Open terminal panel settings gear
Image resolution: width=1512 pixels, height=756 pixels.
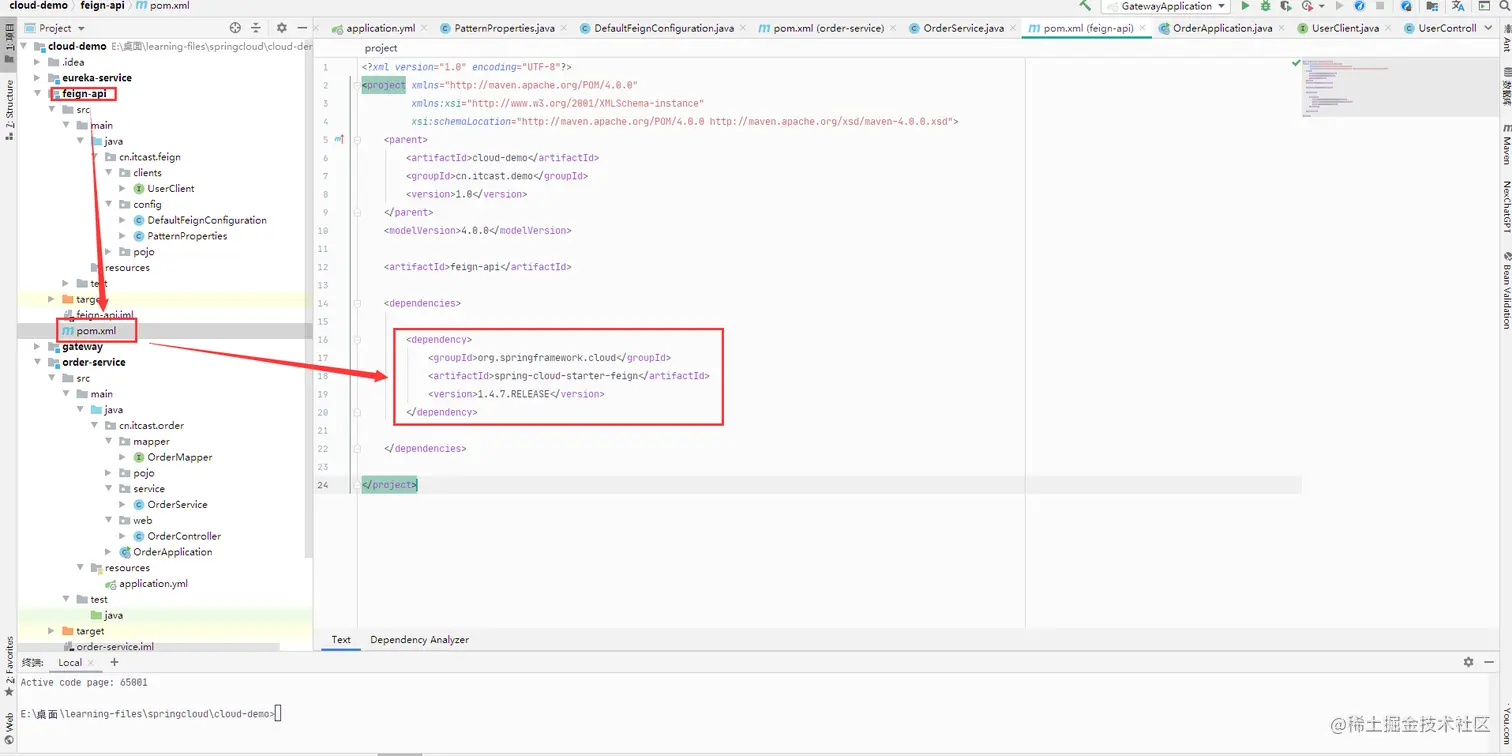tap(1468, 662)
